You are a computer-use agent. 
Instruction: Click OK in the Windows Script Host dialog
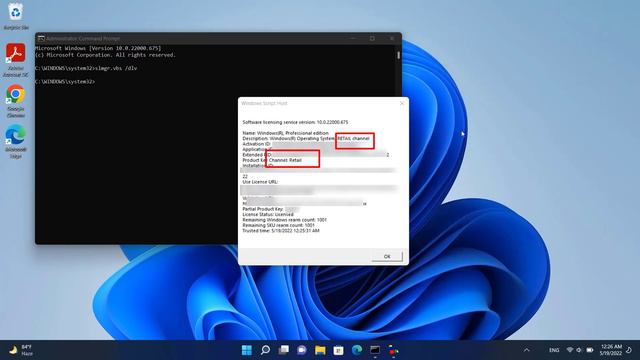click(387, 256)
